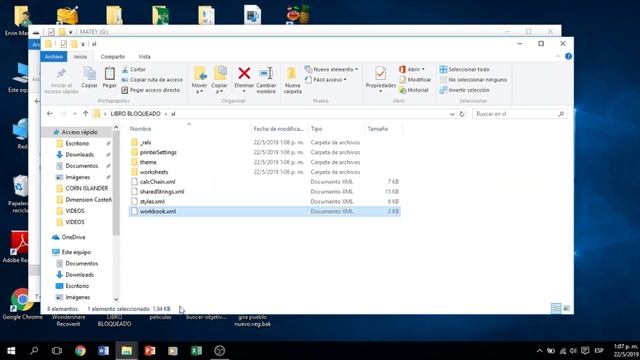Screen dimensions: 640x360
Task: Sort by the Nombre column header
Action: (x=189, y=129)
